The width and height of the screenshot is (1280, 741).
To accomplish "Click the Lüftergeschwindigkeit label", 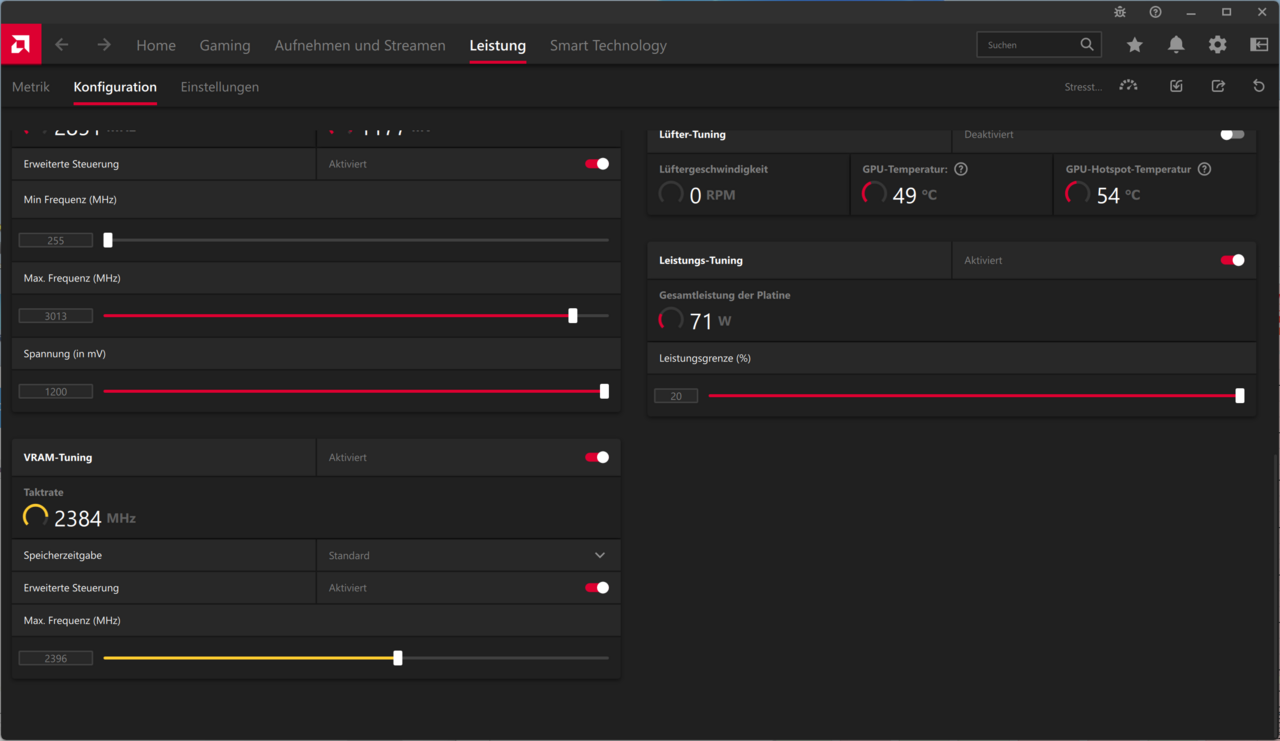I will pos(714,169).
